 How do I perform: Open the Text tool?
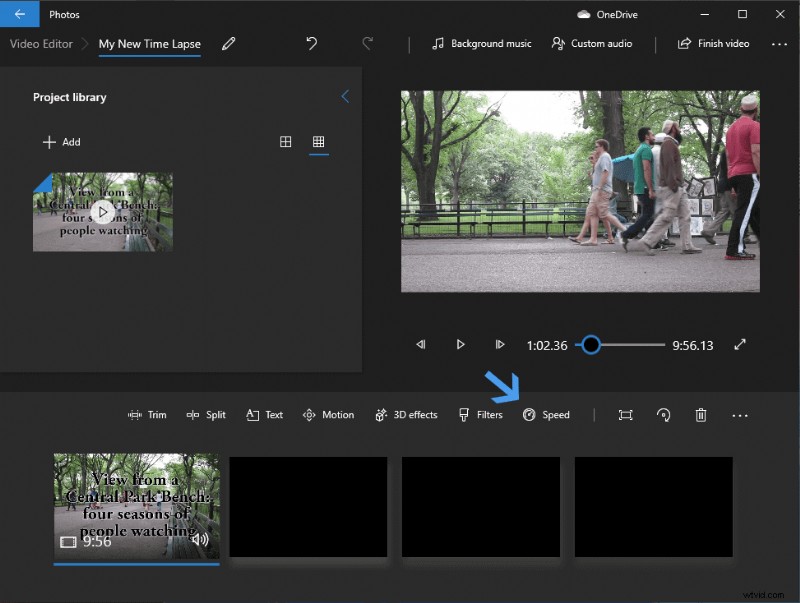click(264, 414)
